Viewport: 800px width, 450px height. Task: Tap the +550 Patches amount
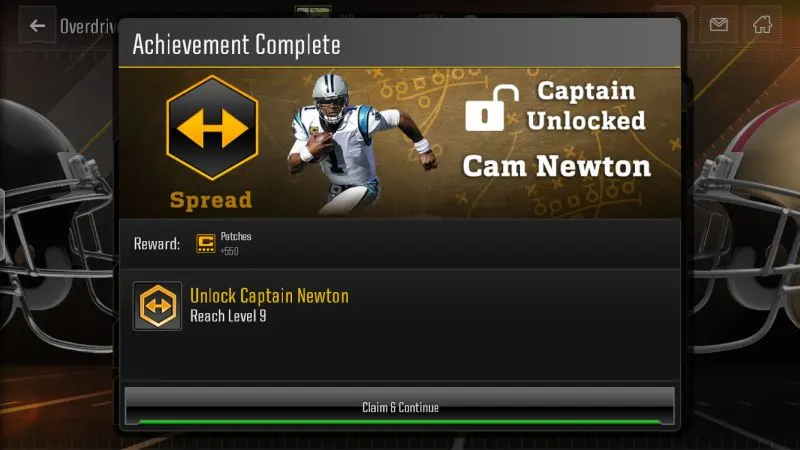[229, 251]
